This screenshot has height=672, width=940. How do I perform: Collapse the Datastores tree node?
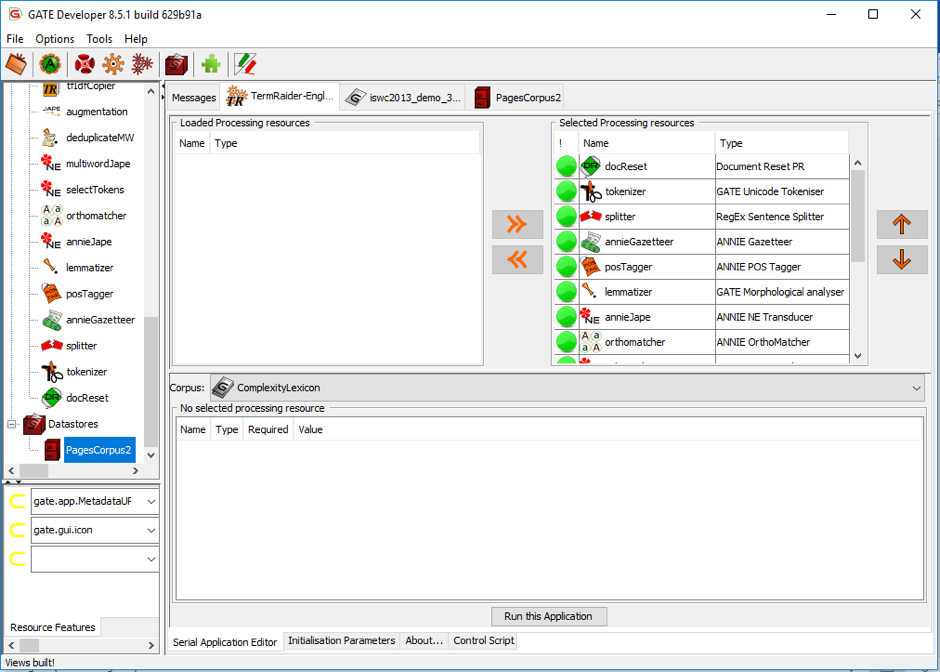[11, 424]
